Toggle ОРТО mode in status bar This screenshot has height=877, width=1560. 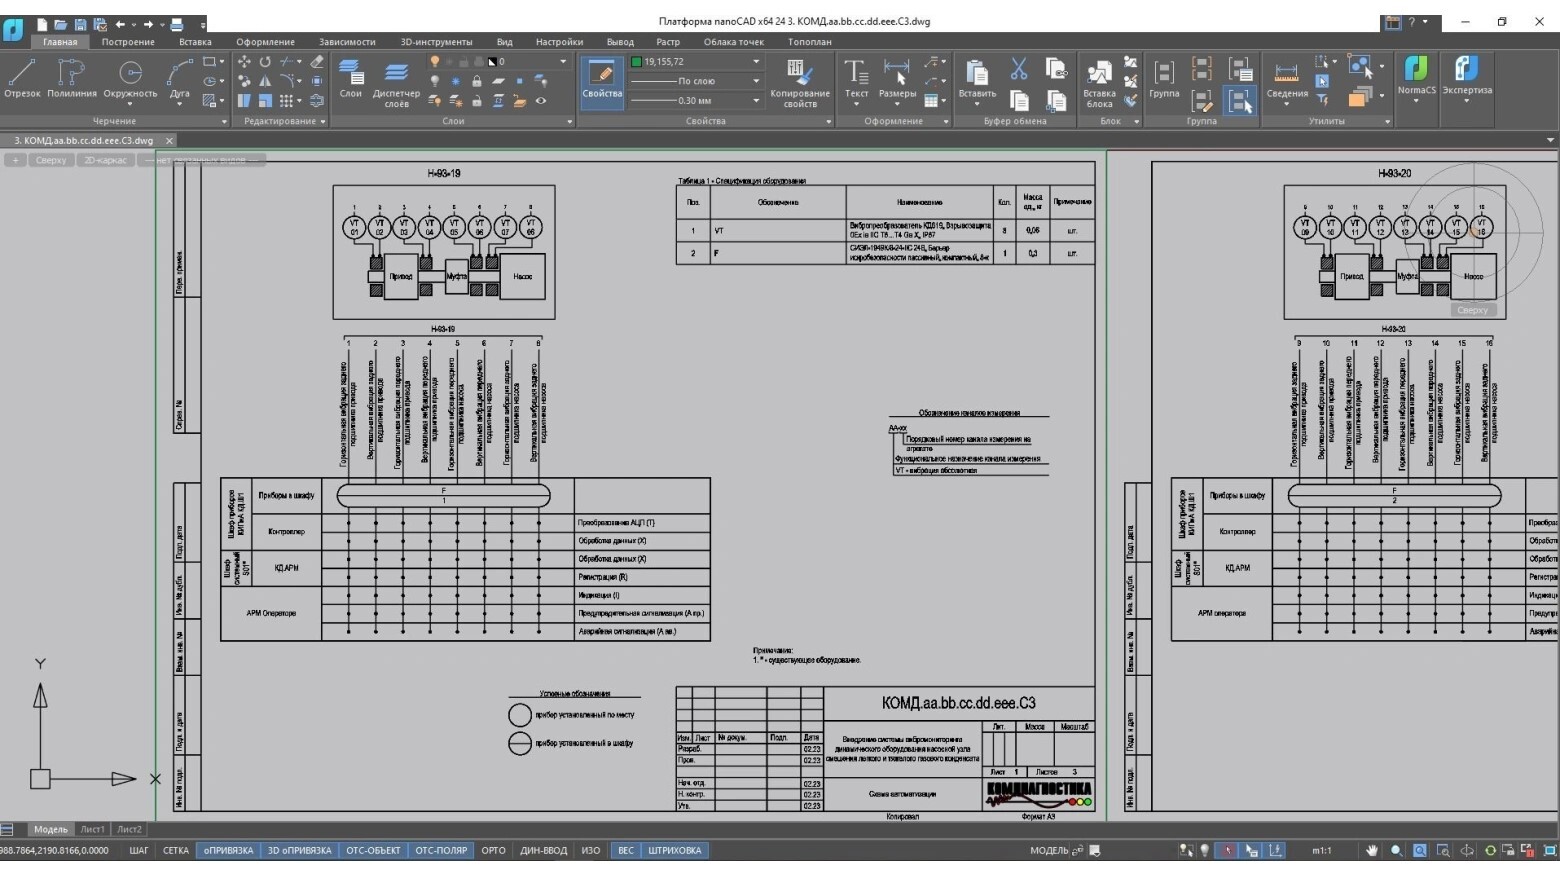click(x=493, y=851)
